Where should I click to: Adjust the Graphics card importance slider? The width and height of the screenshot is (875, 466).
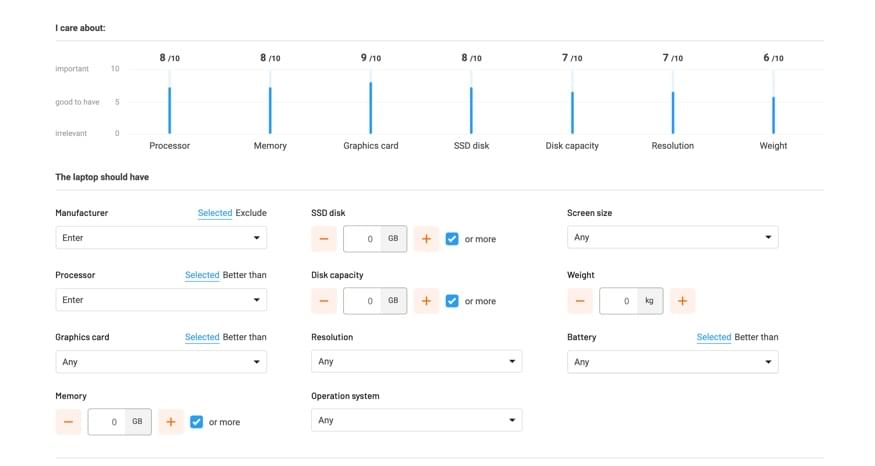coord(371,107)
